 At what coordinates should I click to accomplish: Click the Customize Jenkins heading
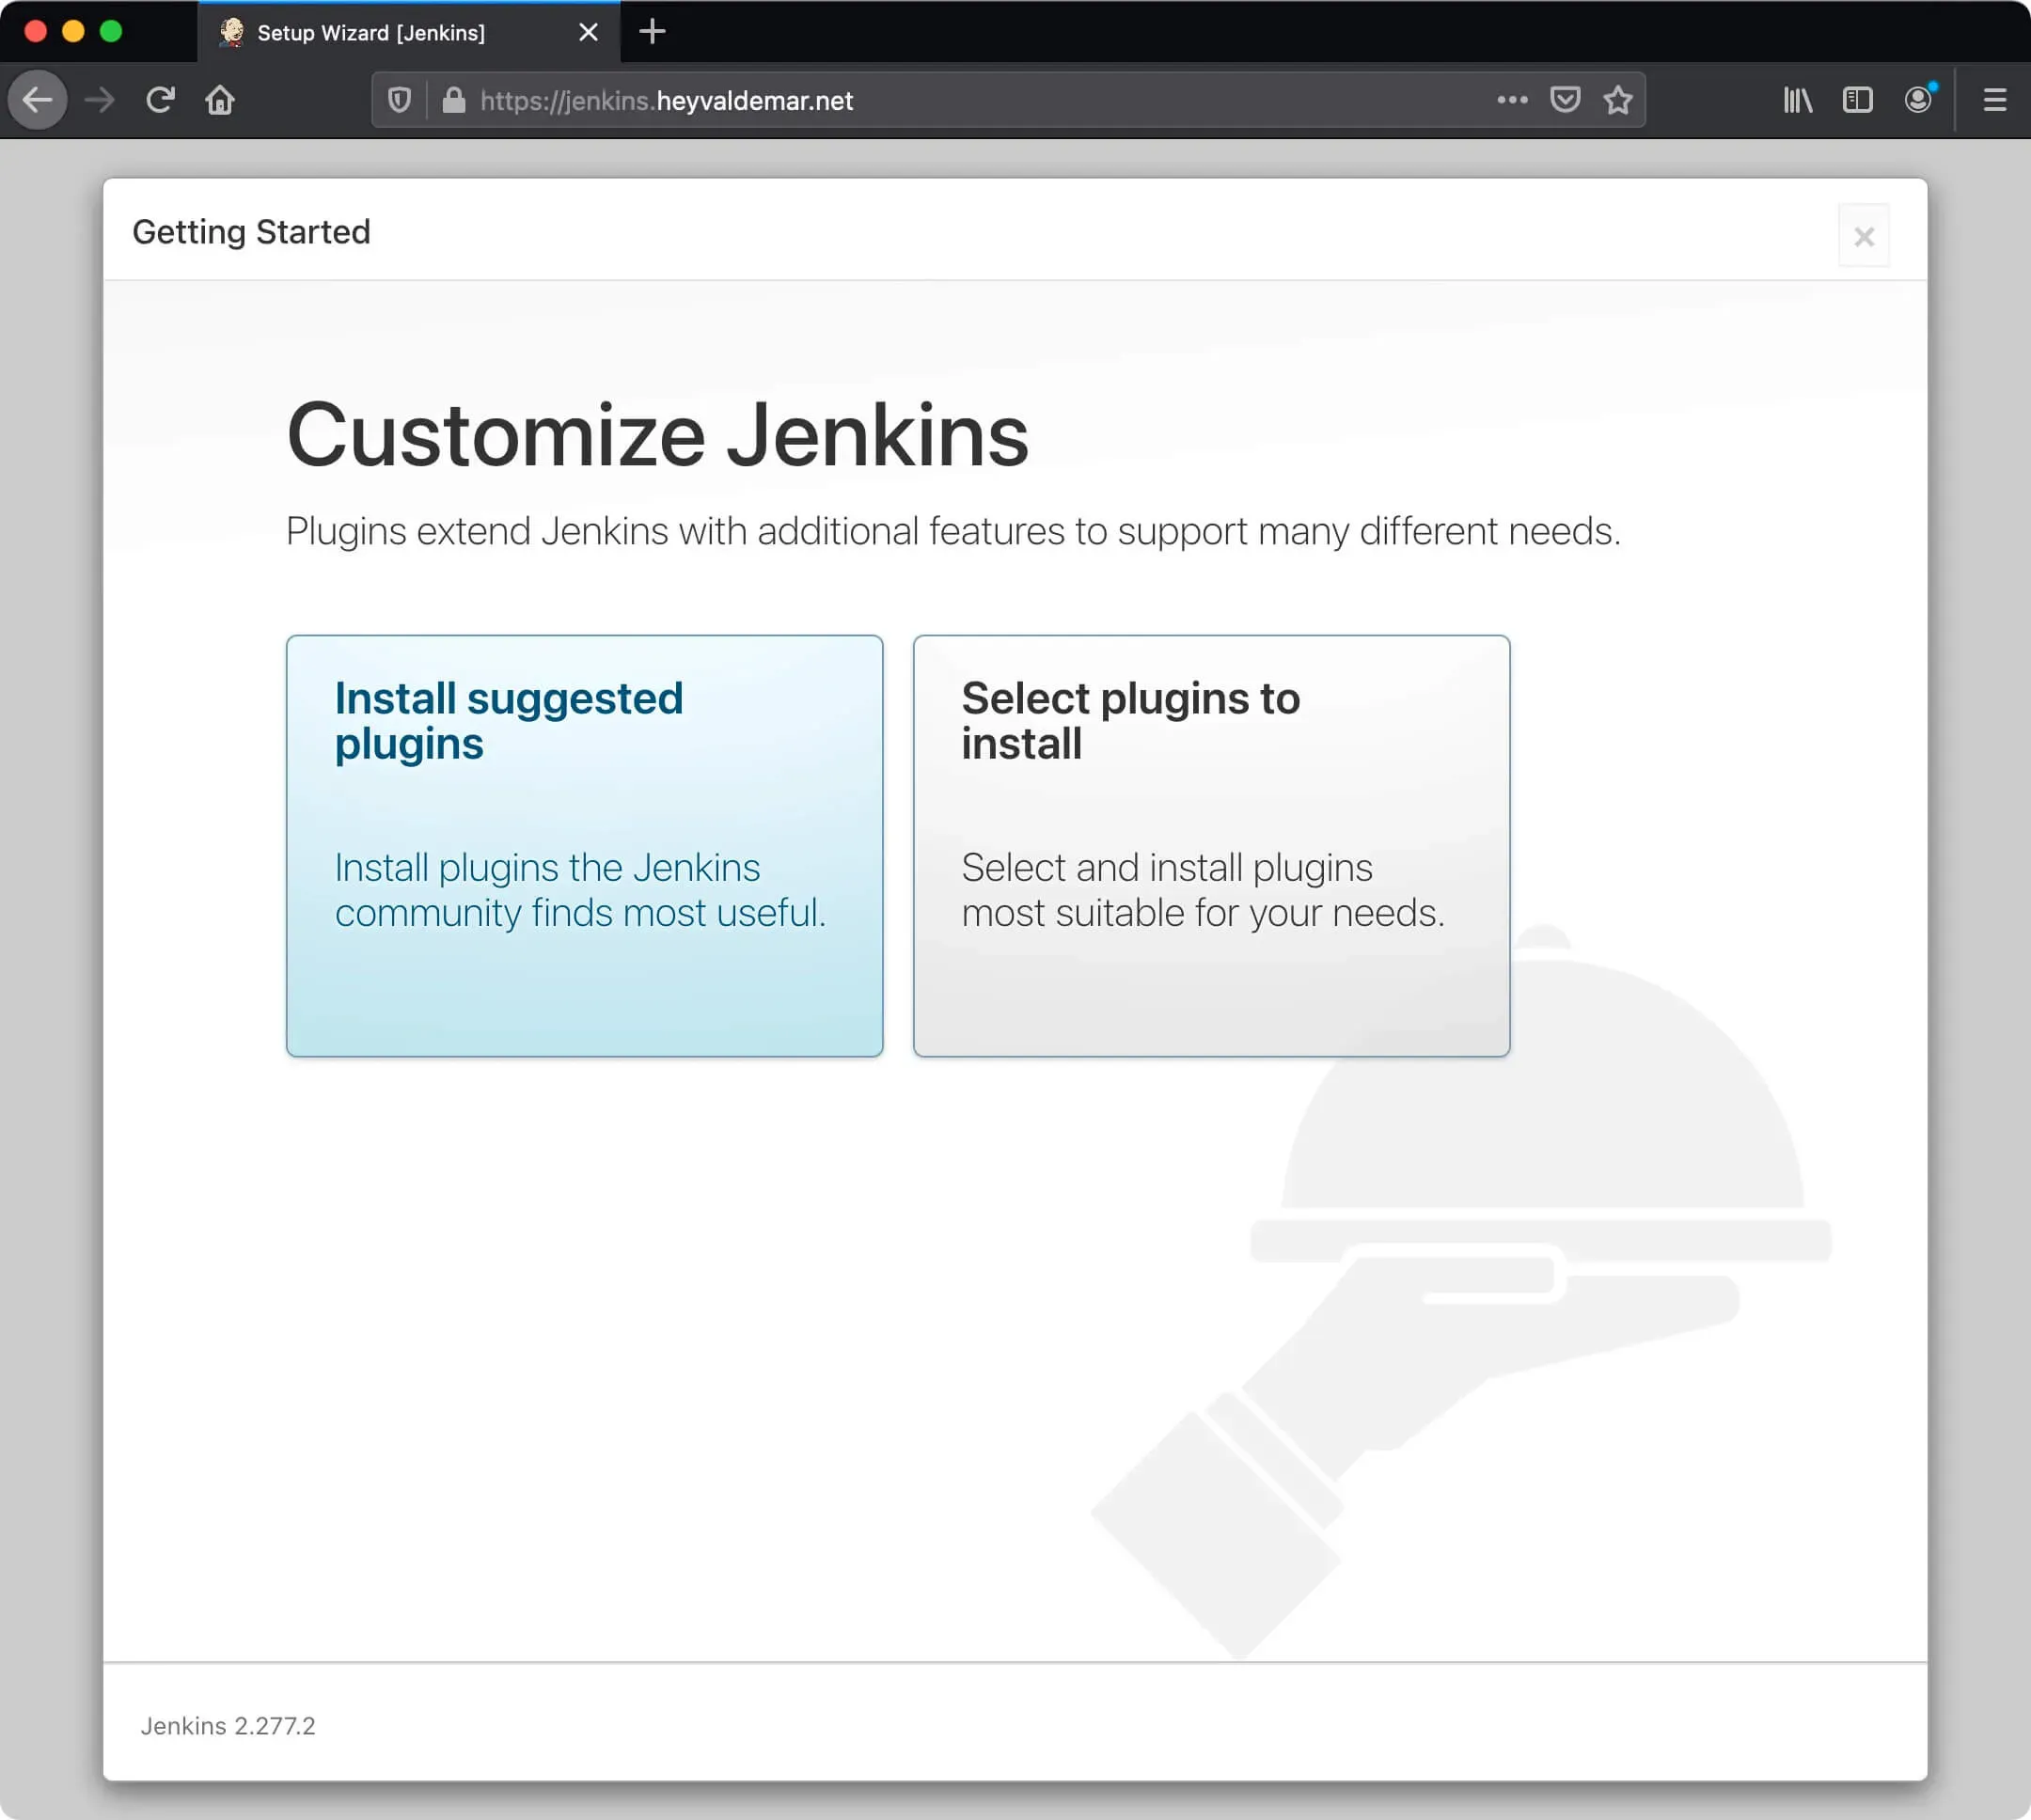(657, 435)
